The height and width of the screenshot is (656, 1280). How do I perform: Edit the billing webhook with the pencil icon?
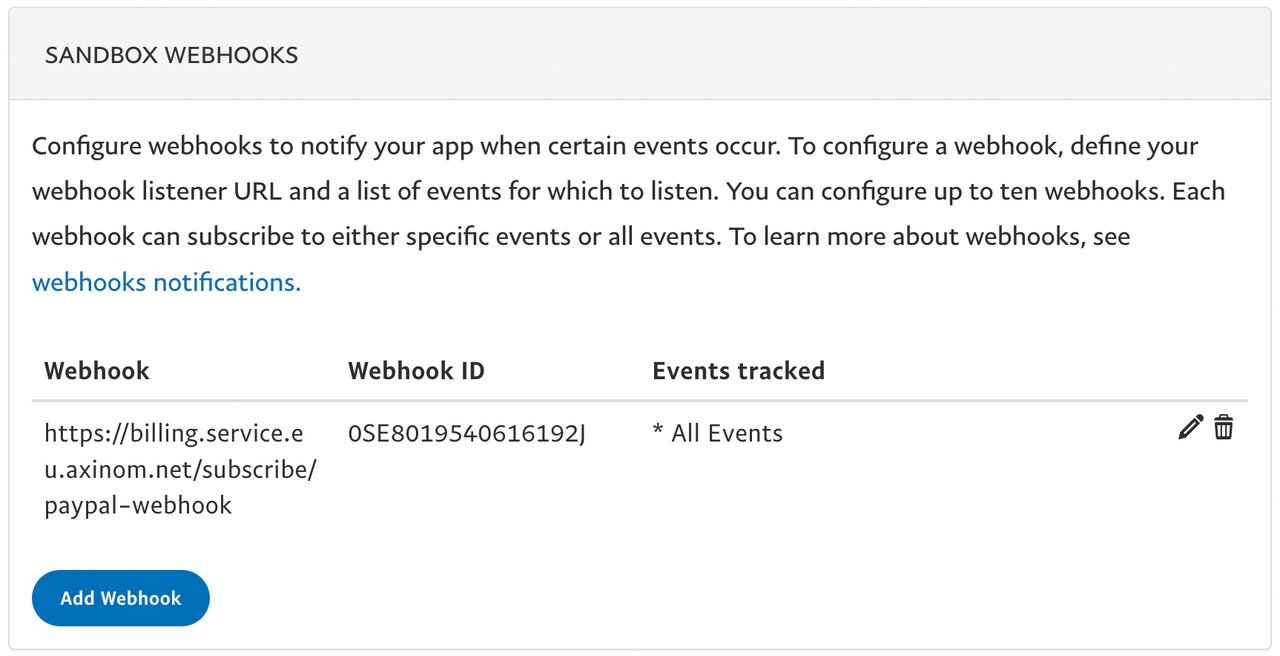click(1190, 428)
